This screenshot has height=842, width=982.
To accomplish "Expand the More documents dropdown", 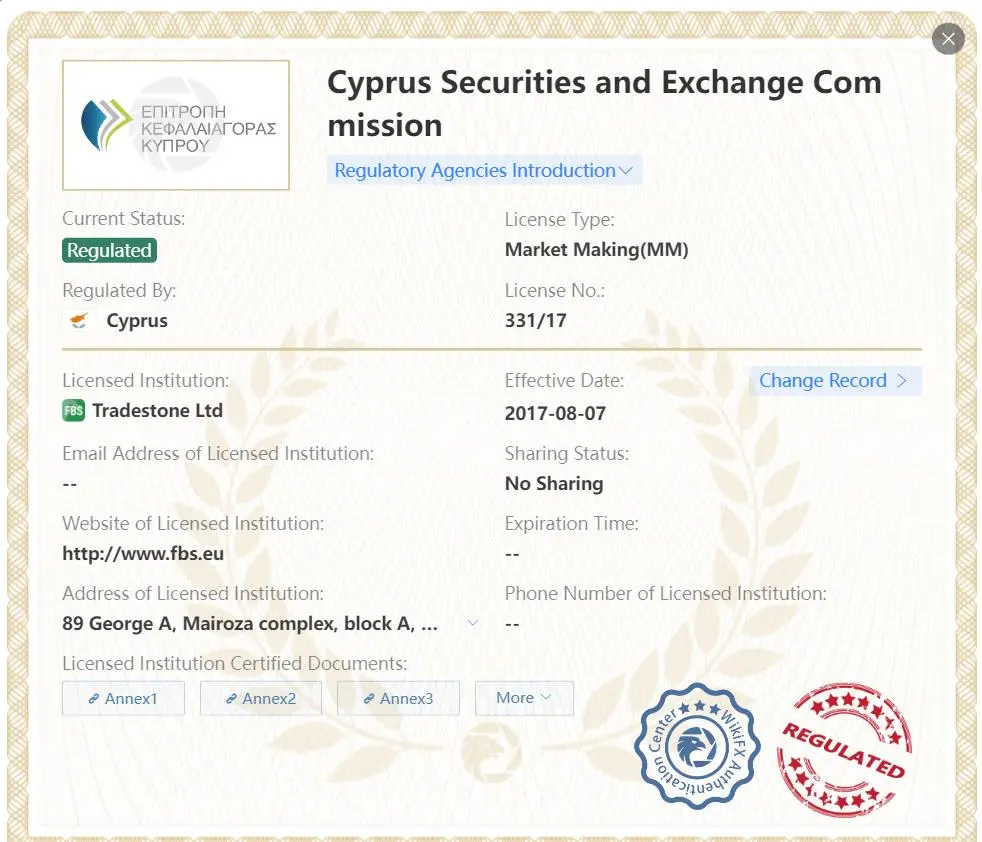I will pyautogui.click(x=524, y=698).
